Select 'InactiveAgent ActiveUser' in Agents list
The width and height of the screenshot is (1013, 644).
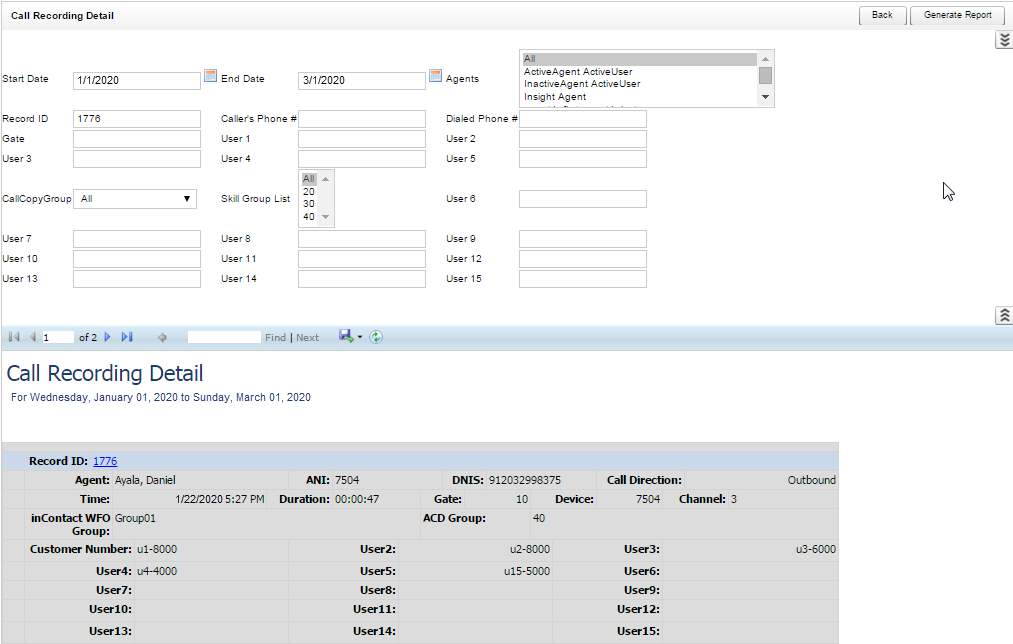tap(582, 84)
